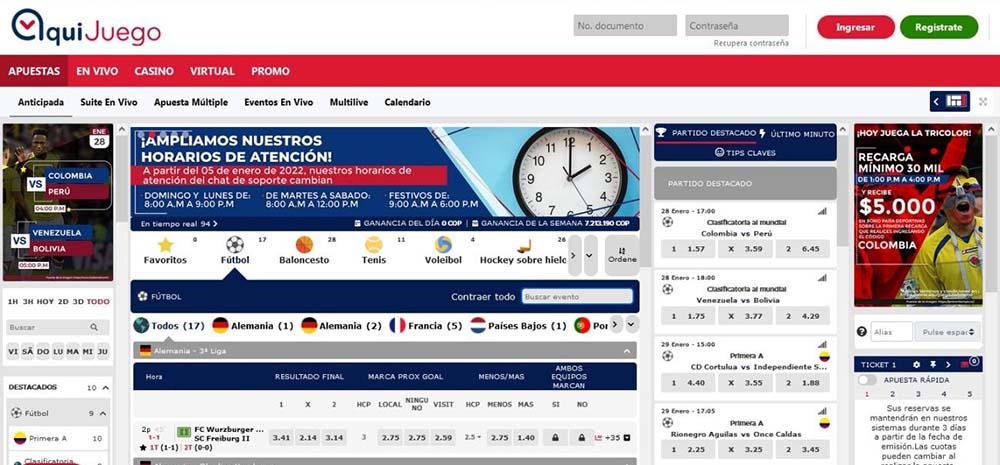1000x465 pixels.
Task: Switch to the Último Minuto tab
Action: pyautogui.click(x=797, y=134)
